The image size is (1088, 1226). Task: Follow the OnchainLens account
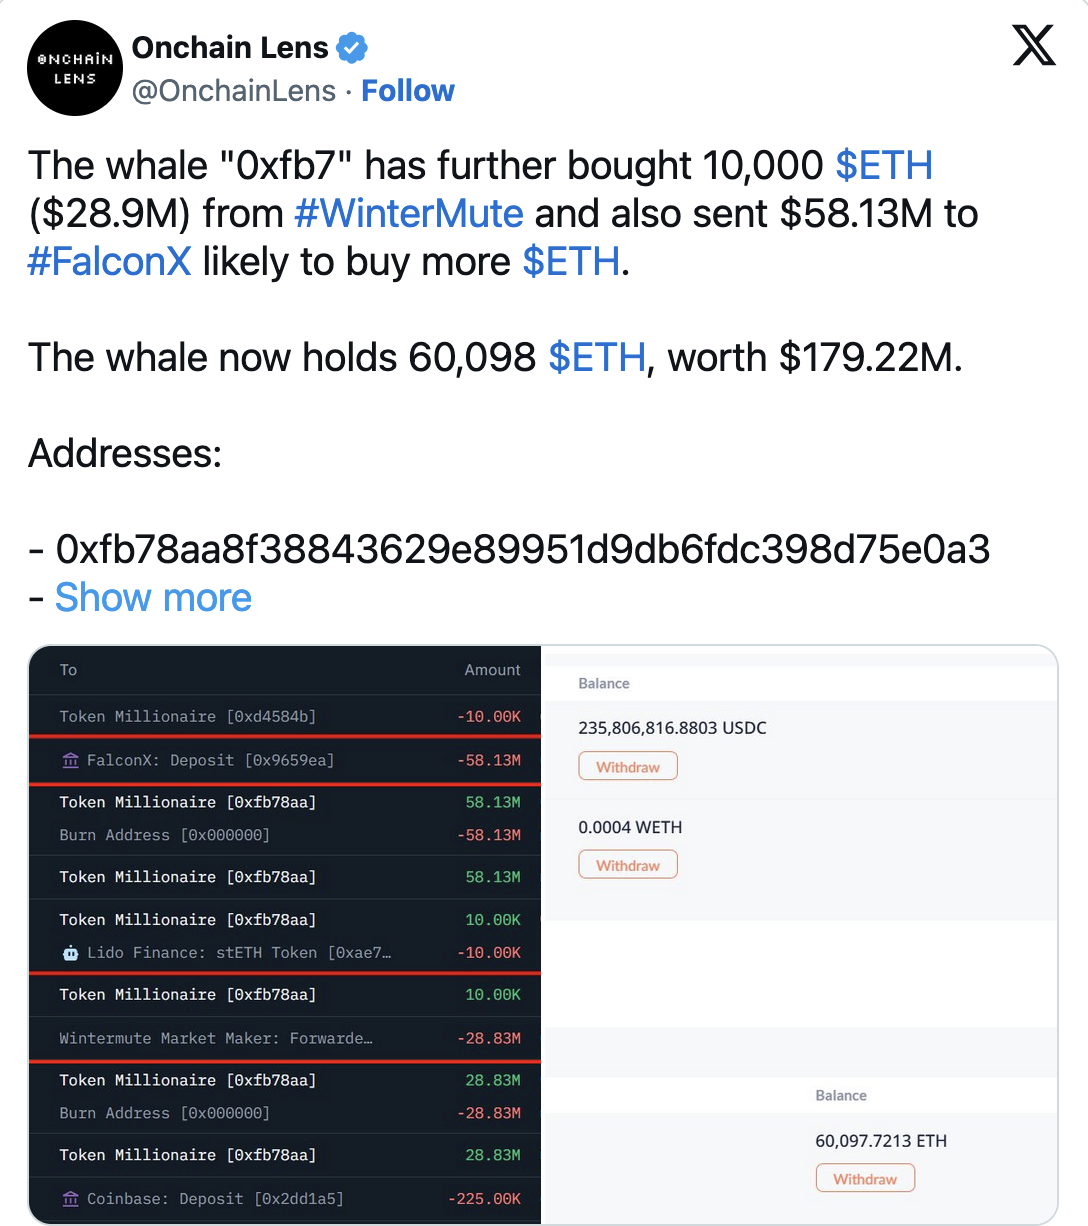click(407, 91)
